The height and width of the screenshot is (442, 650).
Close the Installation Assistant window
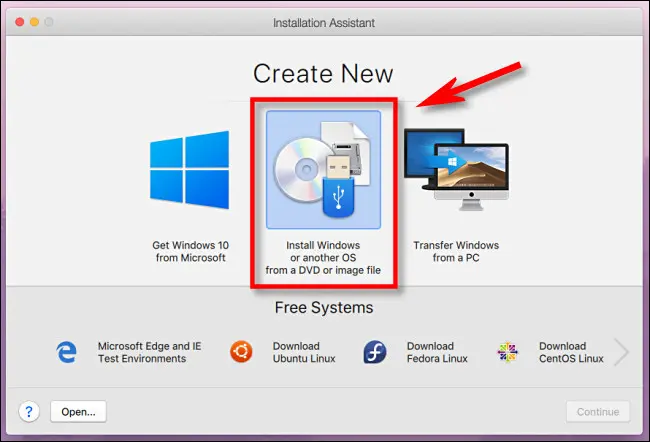[19, 22]
